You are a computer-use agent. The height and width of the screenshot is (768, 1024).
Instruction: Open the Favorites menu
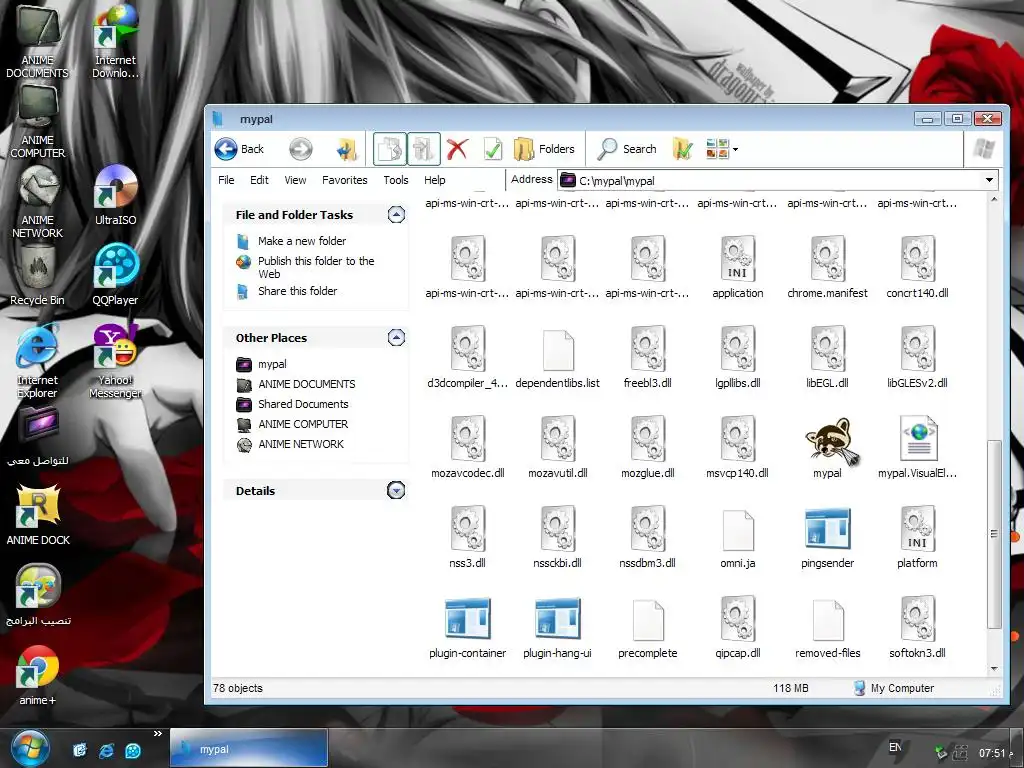click(345, 180)
